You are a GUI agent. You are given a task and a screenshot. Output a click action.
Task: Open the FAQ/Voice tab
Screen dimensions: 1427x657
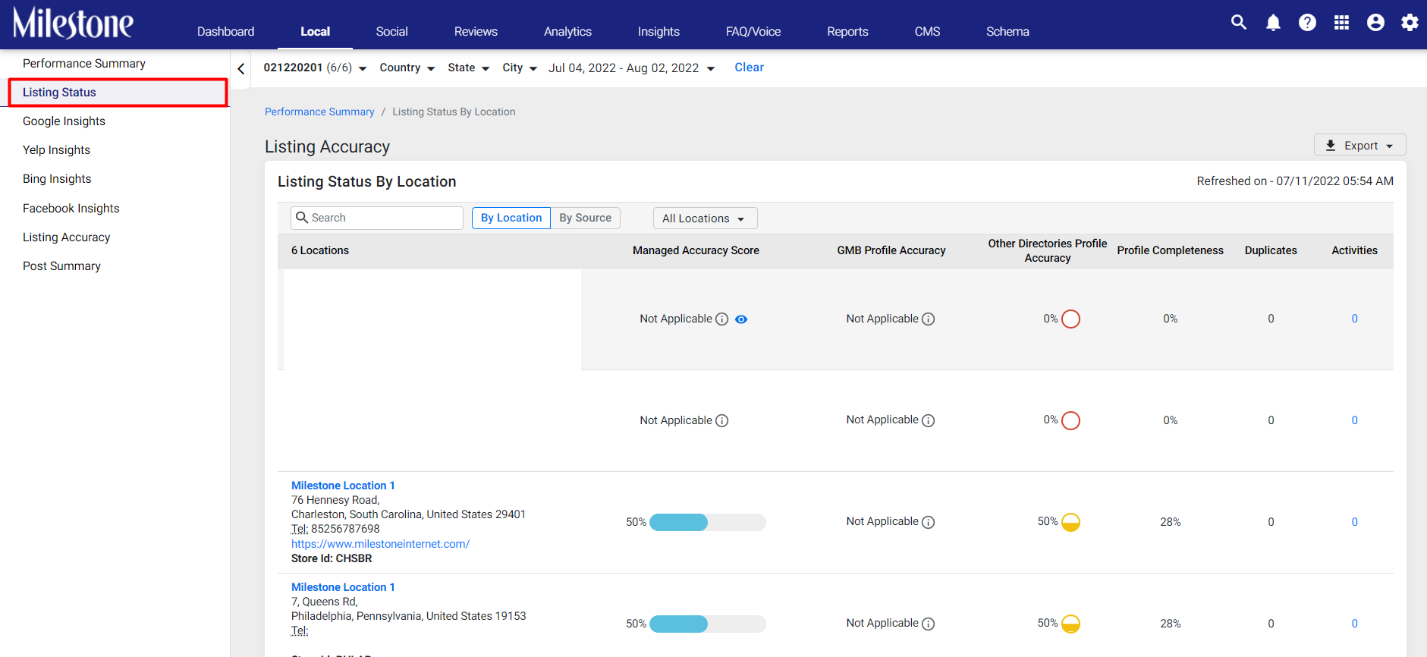tap(753, 32)
